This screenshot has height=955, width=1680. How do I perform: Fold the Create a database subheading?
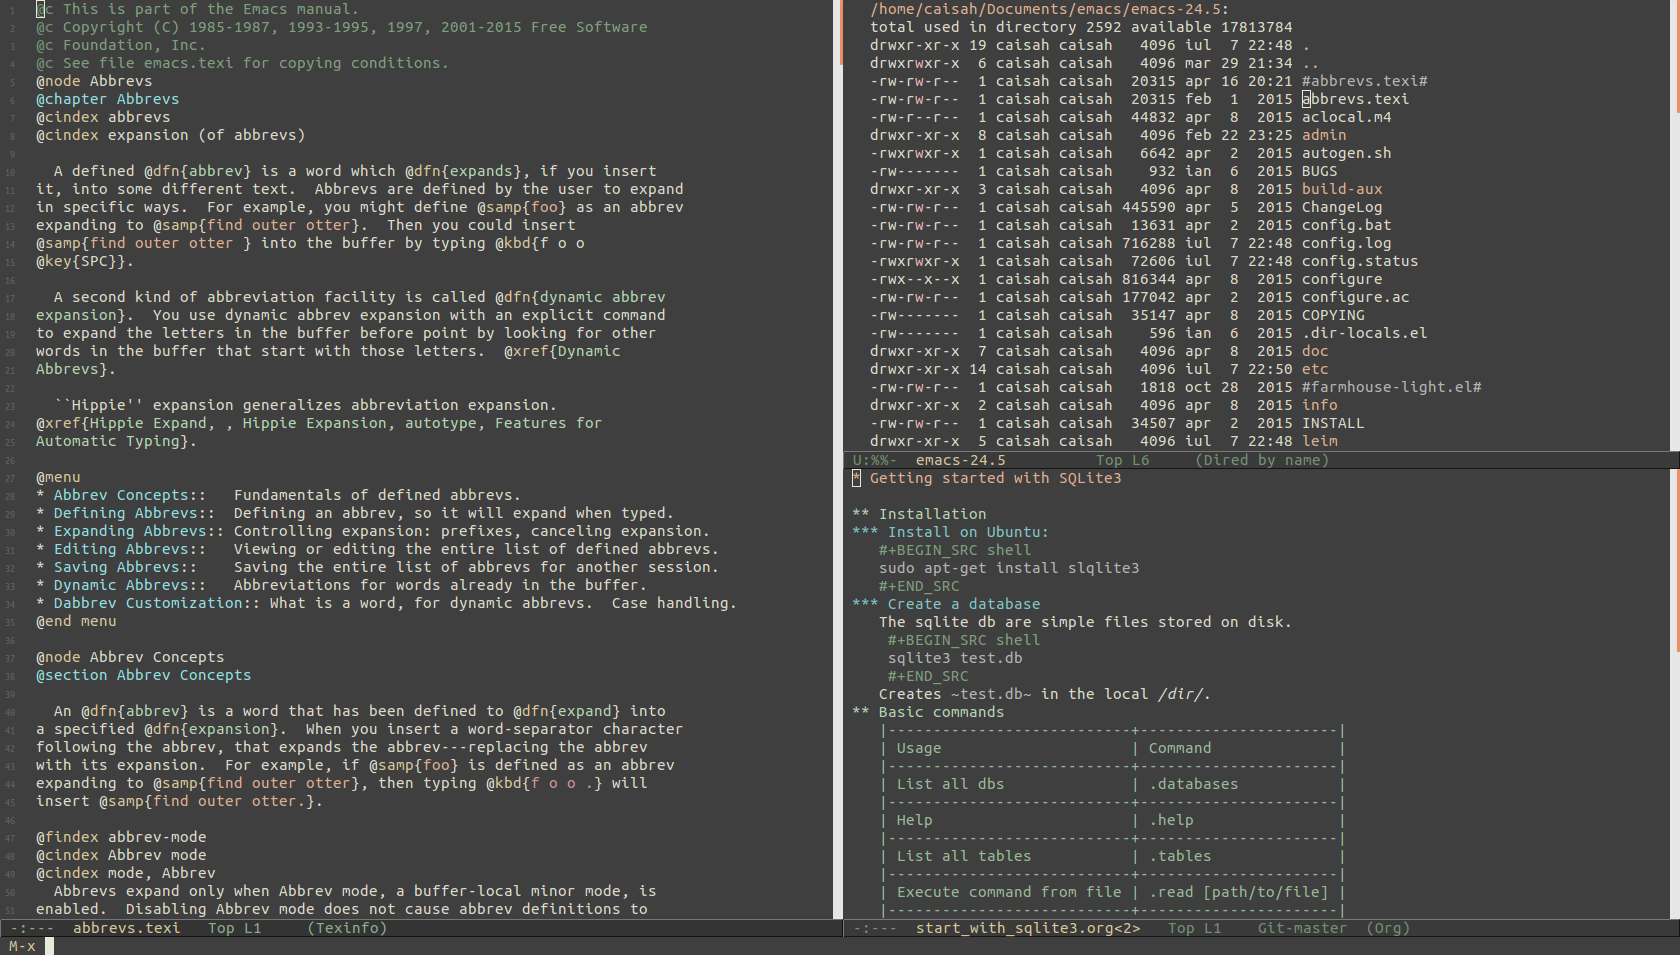pyautogui.click(x=946, y=604)
